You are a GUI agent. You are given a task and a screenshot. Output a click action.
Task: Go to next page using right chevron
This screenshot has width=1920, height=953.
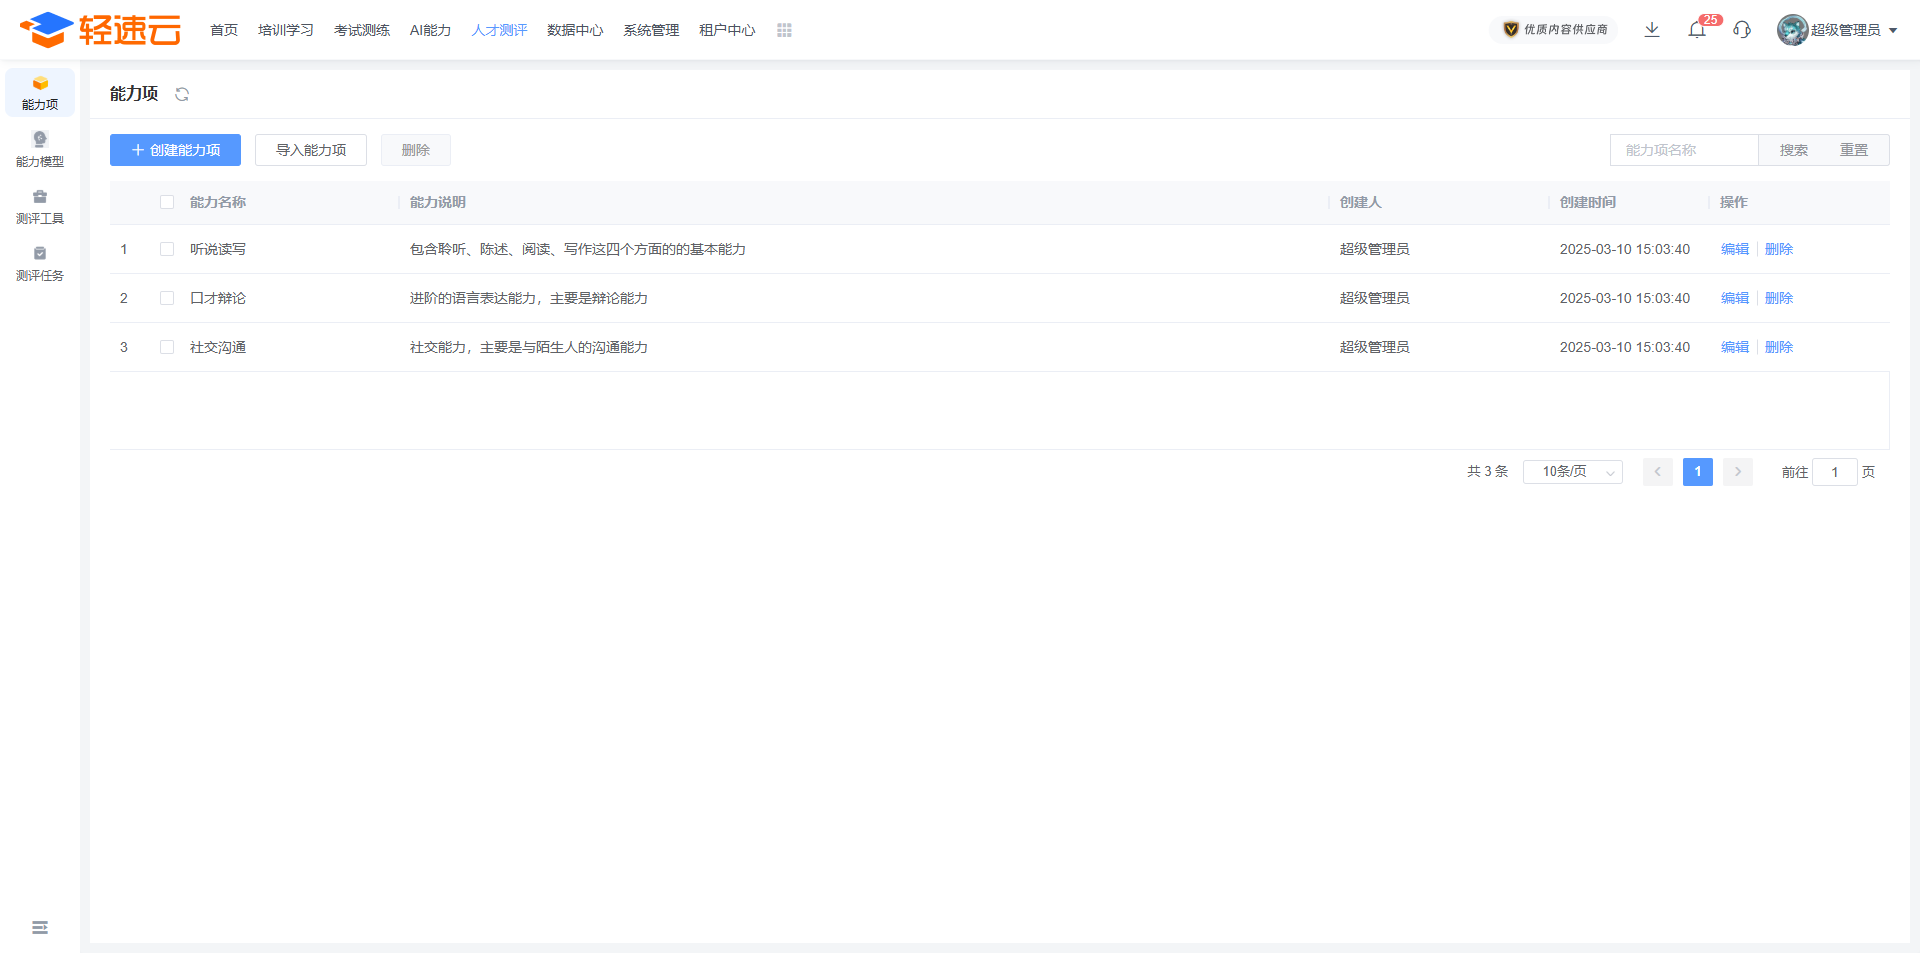[1738, 472]
